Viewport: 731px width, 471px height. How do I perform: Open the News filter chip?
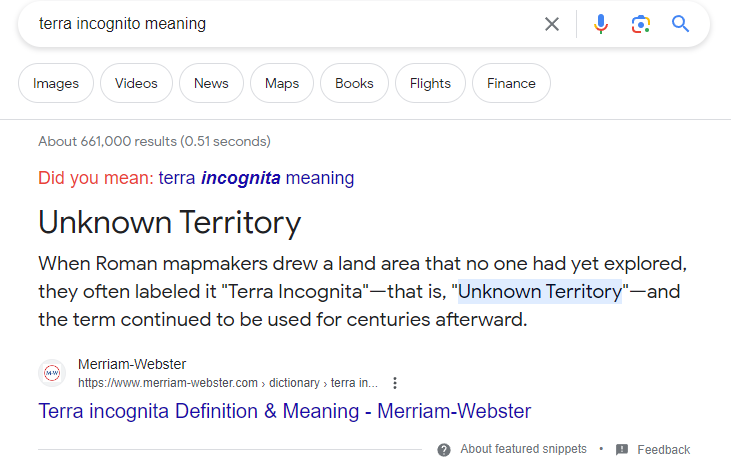(211, 83)
